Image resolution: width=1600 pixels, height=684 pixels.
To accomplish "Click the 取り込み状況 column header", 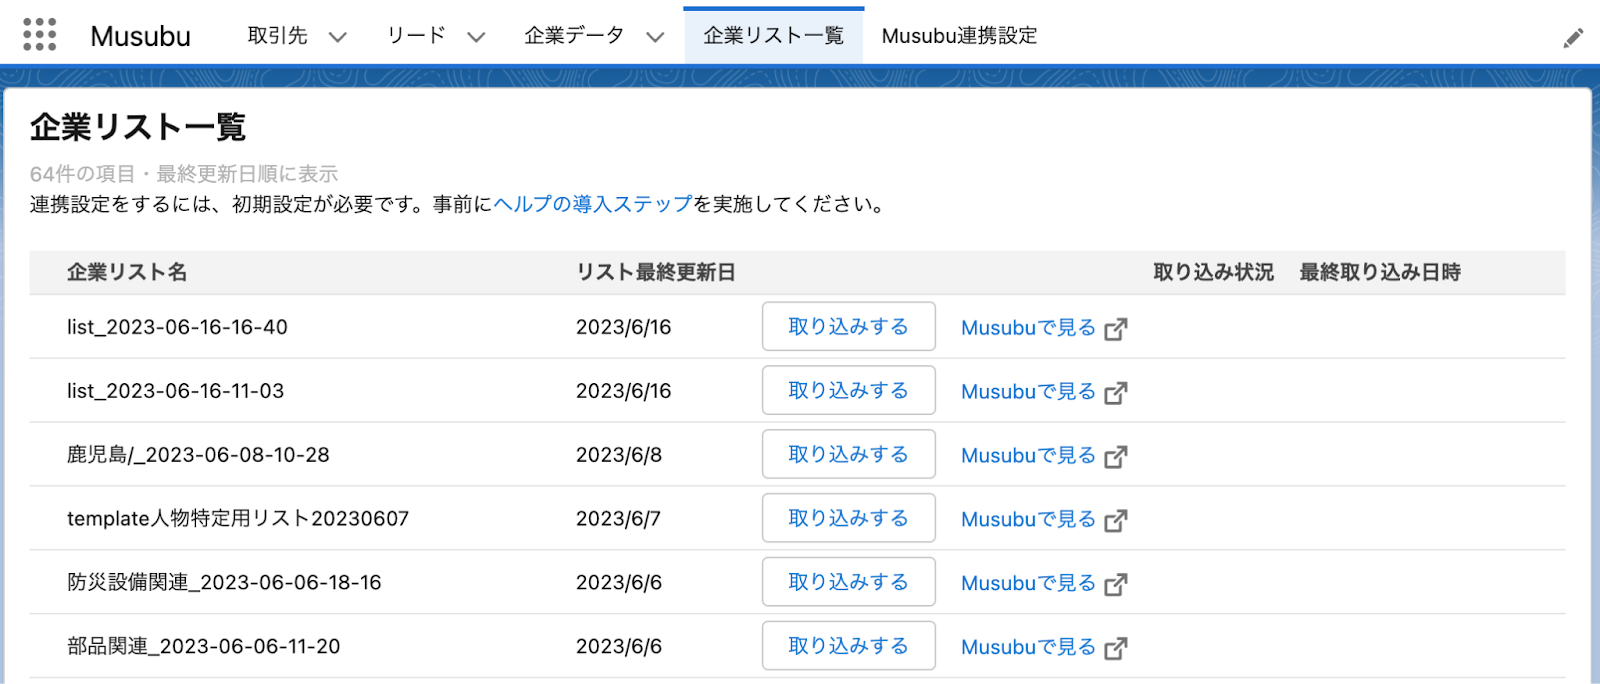I will point(1213,273).
